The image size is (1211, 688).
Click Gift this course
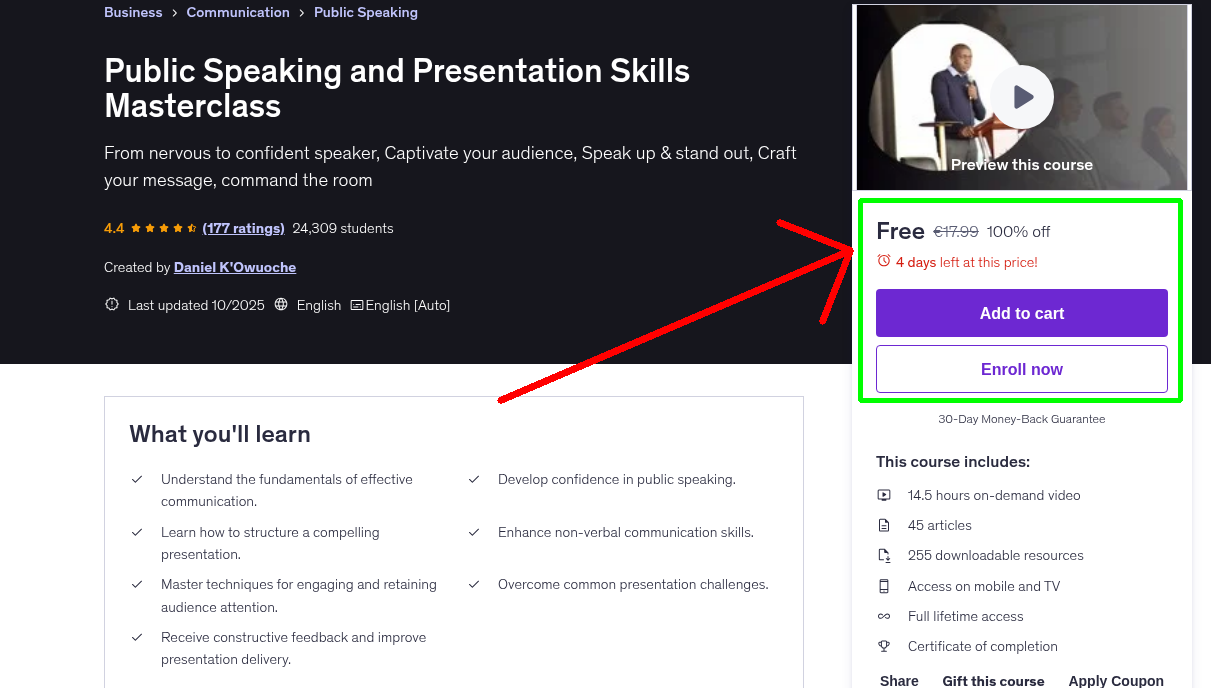[x=993, y=680]
